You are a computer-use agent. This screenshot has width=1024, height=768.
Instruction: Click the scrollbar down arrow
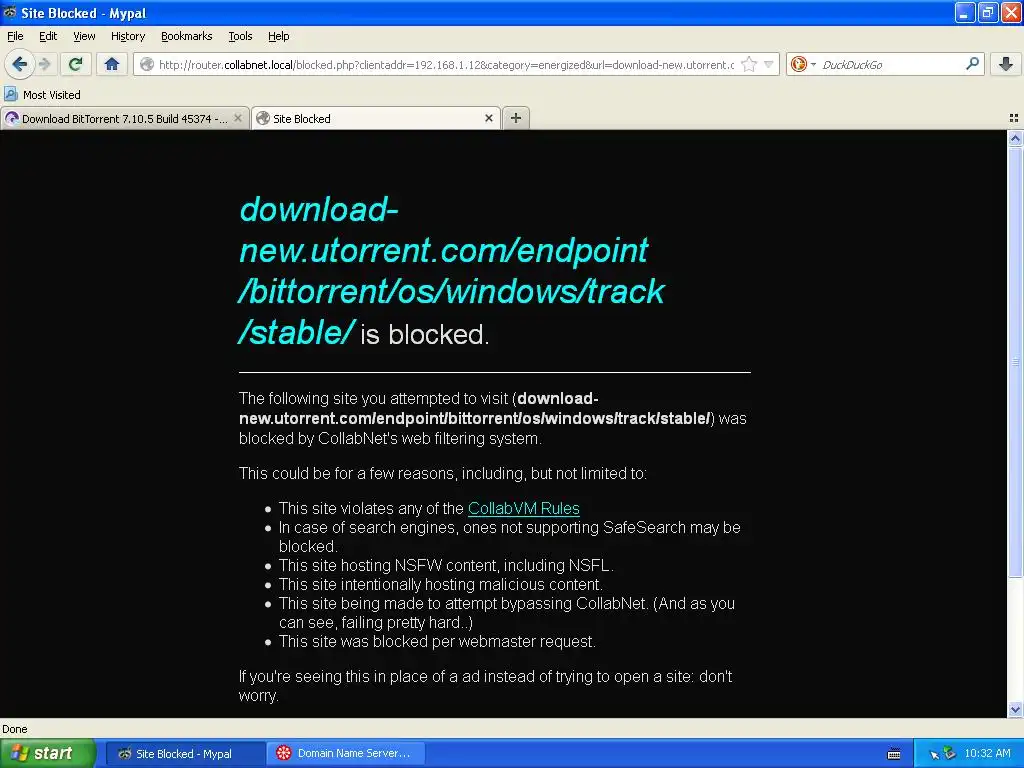[x=1015, y=710]
